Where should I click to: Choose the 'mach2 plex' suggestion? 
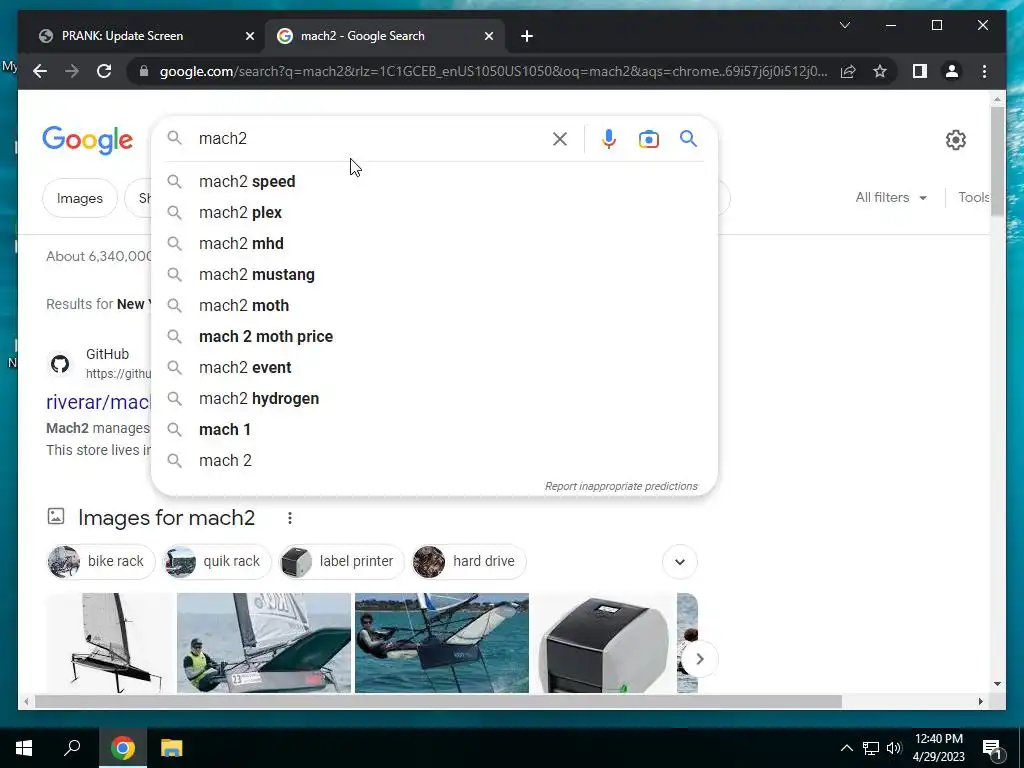434,212
